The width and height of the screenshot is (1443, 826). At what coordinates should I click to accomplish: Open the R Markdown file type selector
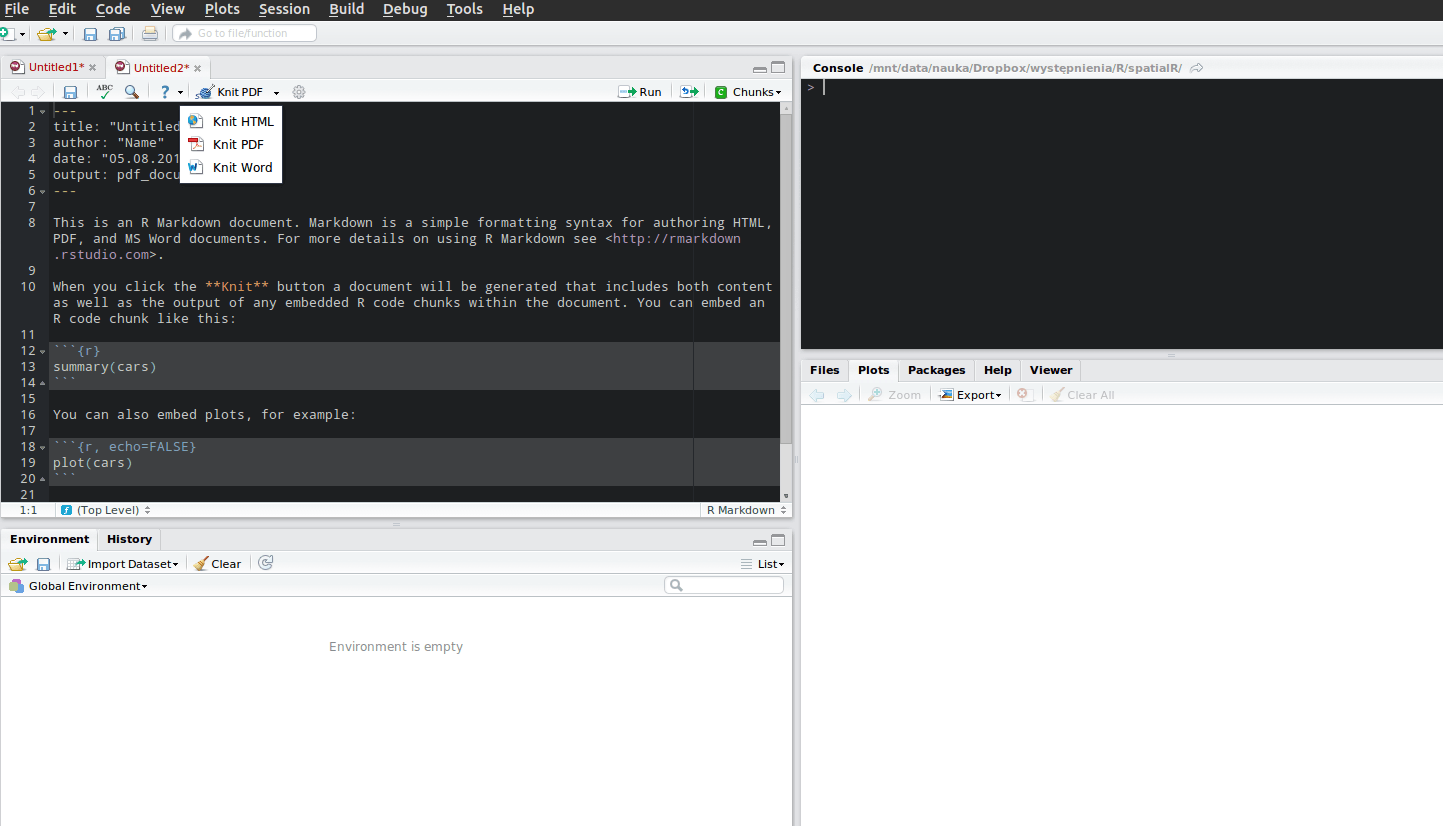pyautogui.click(x=745, y=510)
